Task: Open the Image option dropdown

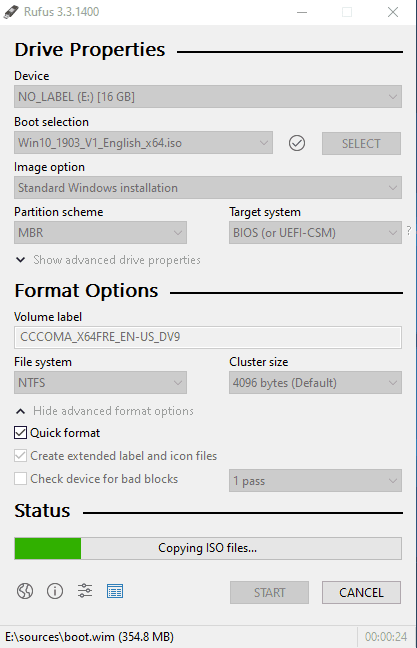Action: [208, 188]
